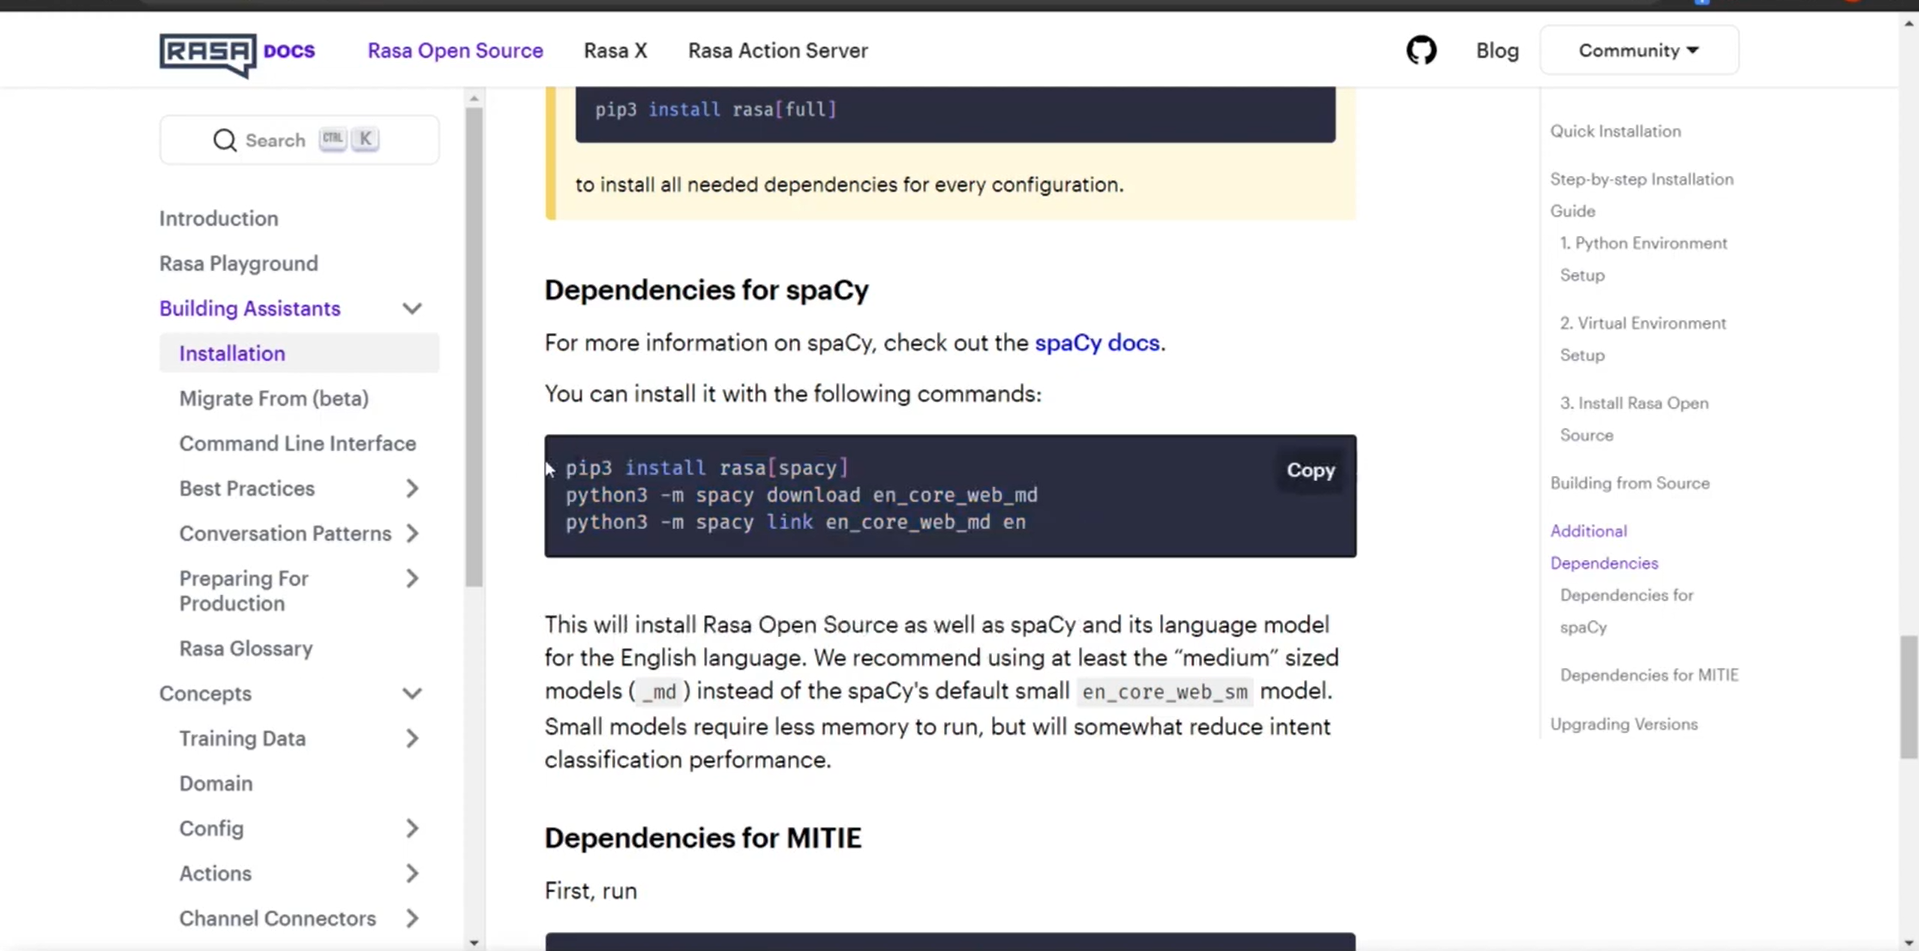This screenshot has width=1919, height=951.
Task: Open Command Line Interface page
Action: click(297, 443)
